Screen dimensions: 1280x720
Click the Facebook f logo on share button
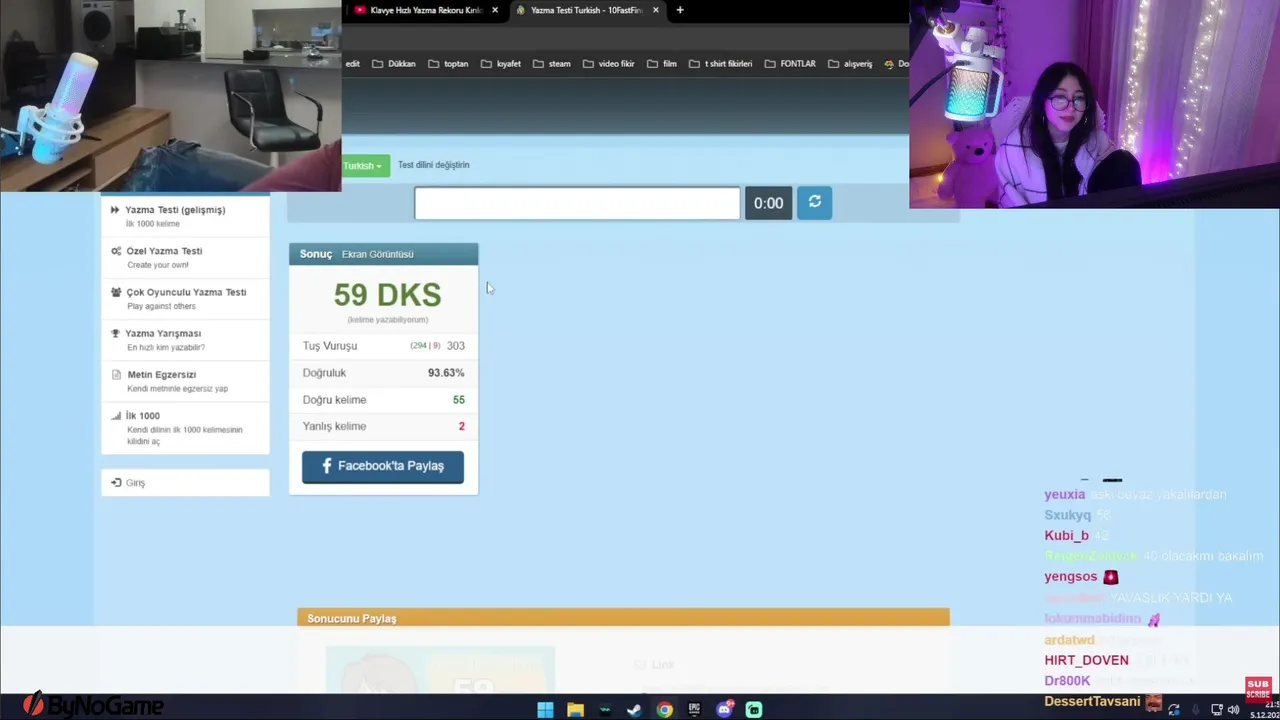(x=327, y=466)
